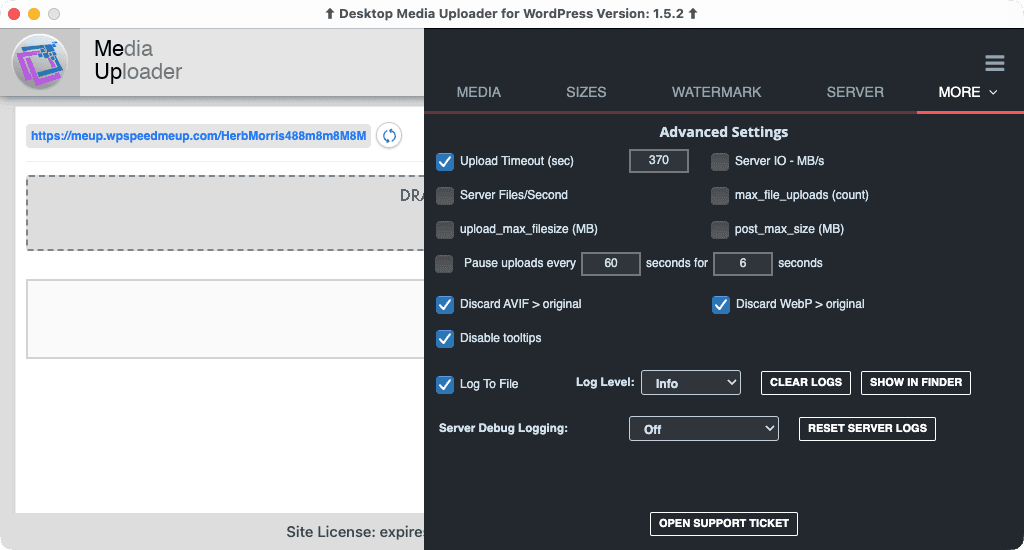Screen dimensions: 1024x550
Task: Switch to the SIZES tab
Action: click(x=586, y=92)
